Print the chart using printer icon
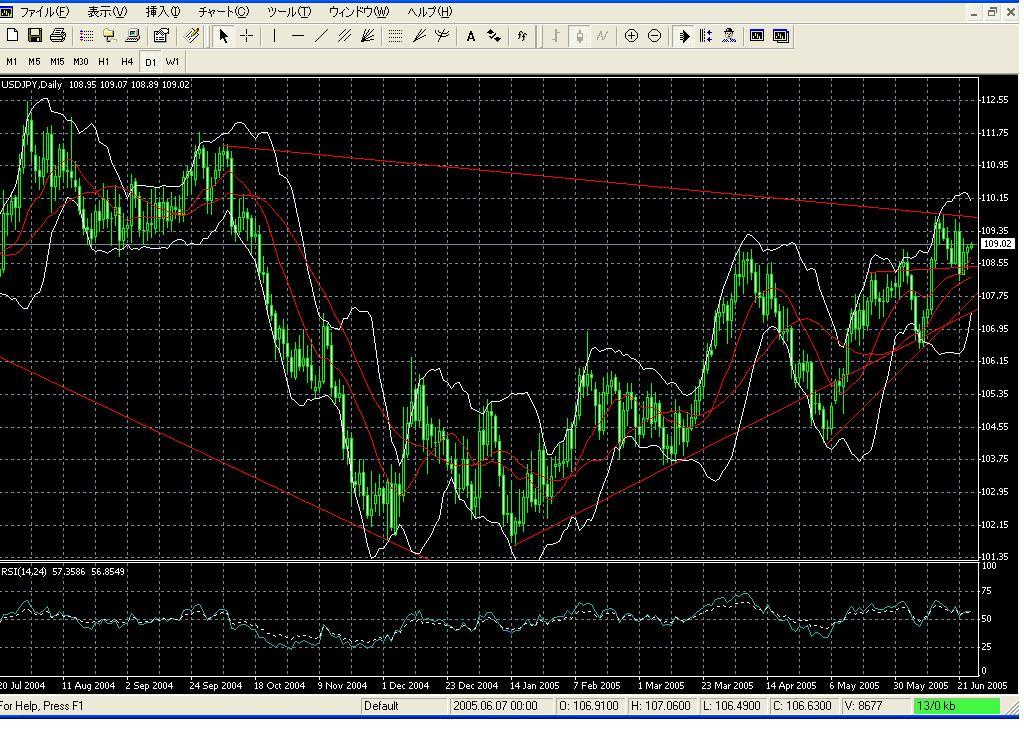Screen dimensions: 1024x733 pos(57,36)
